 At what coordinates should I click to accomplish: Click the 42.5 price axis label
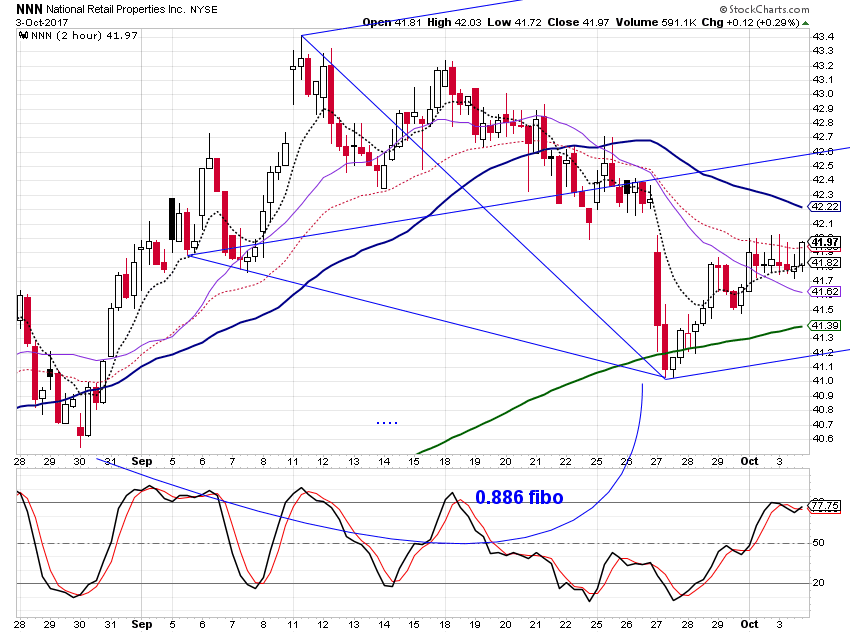tap(823, 165)
